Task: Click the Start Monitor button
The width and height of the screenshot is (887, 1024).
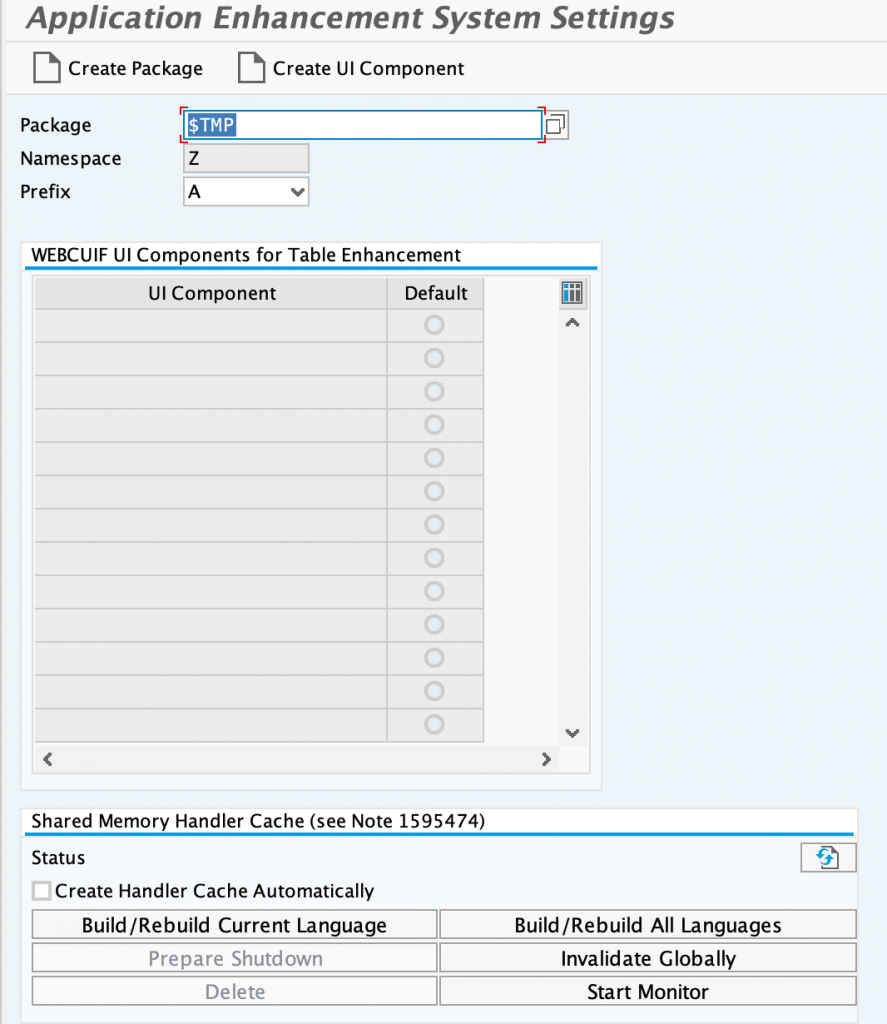Action: (648, 991)
